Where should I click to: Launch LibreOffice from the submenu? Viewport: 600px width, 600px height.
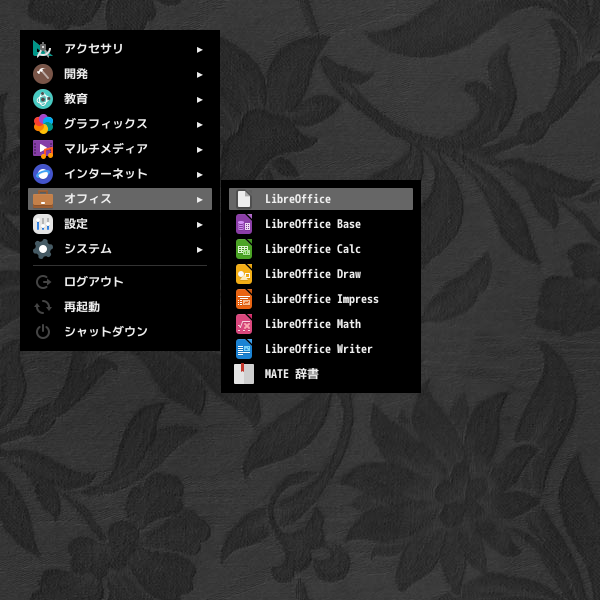click(x=321, y=199)
